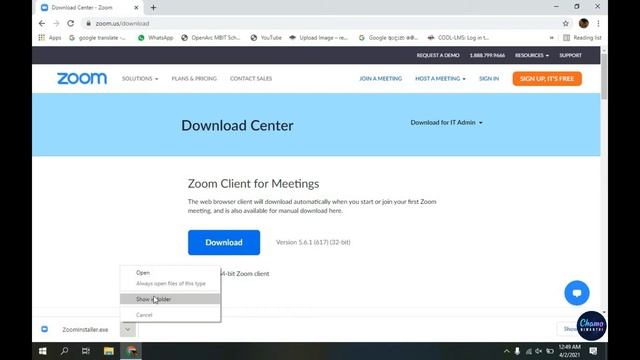Open the google translate bookmark
The image size is (640, 360).
(97, 38)
